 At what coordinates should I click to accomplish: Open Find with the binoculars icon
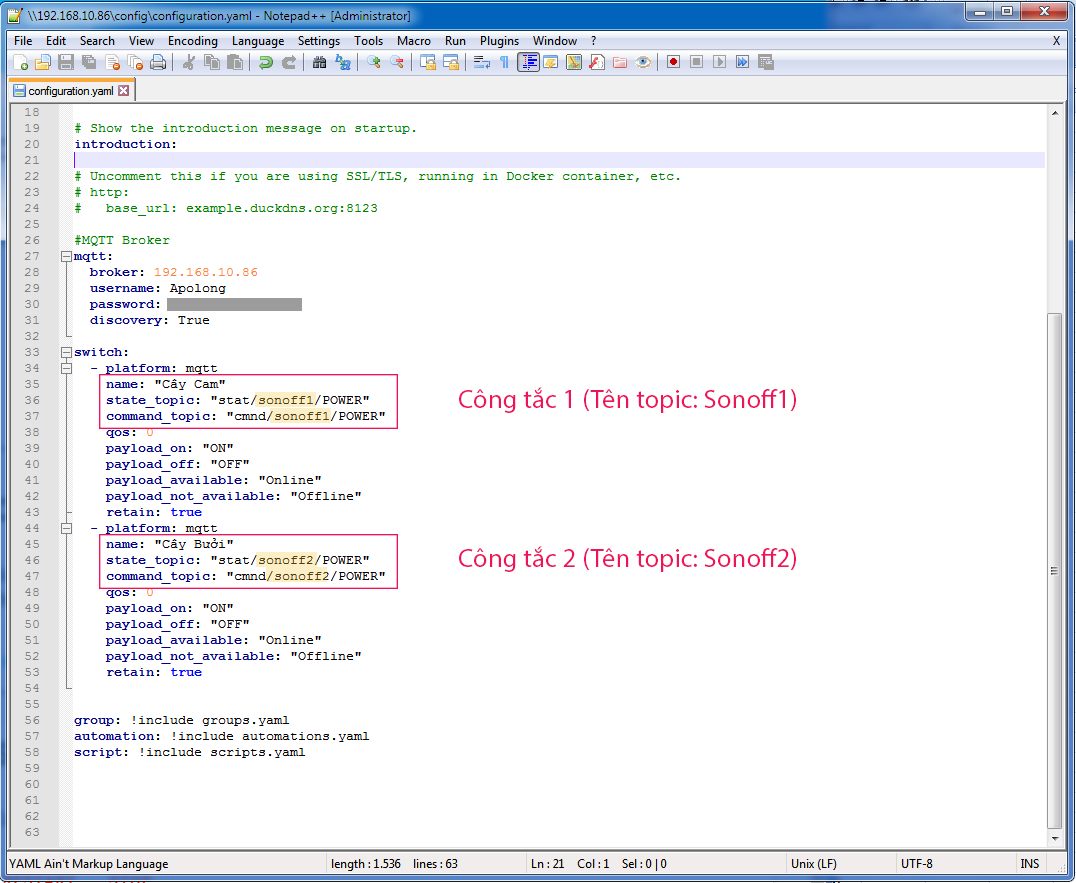click(319, 62)
